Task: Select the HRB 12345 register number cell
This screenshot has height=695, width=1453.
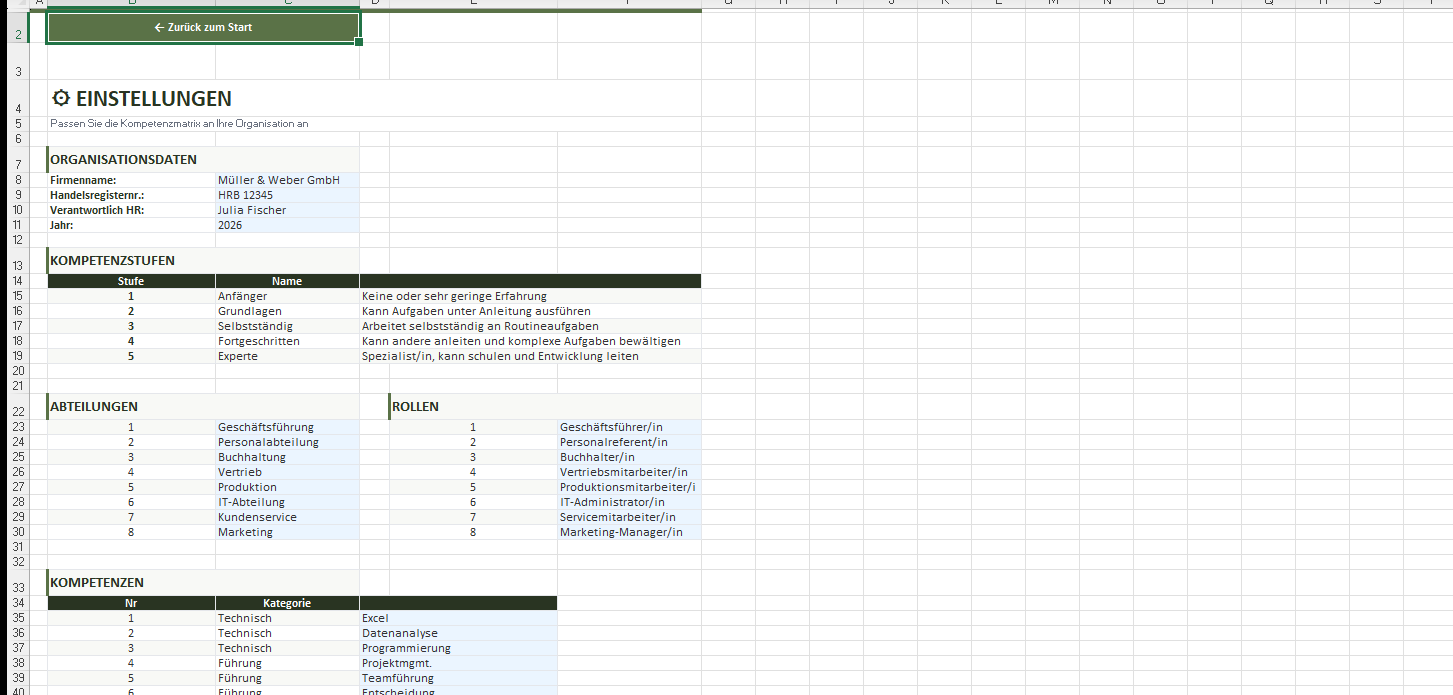Action: (x=286, y=195)
